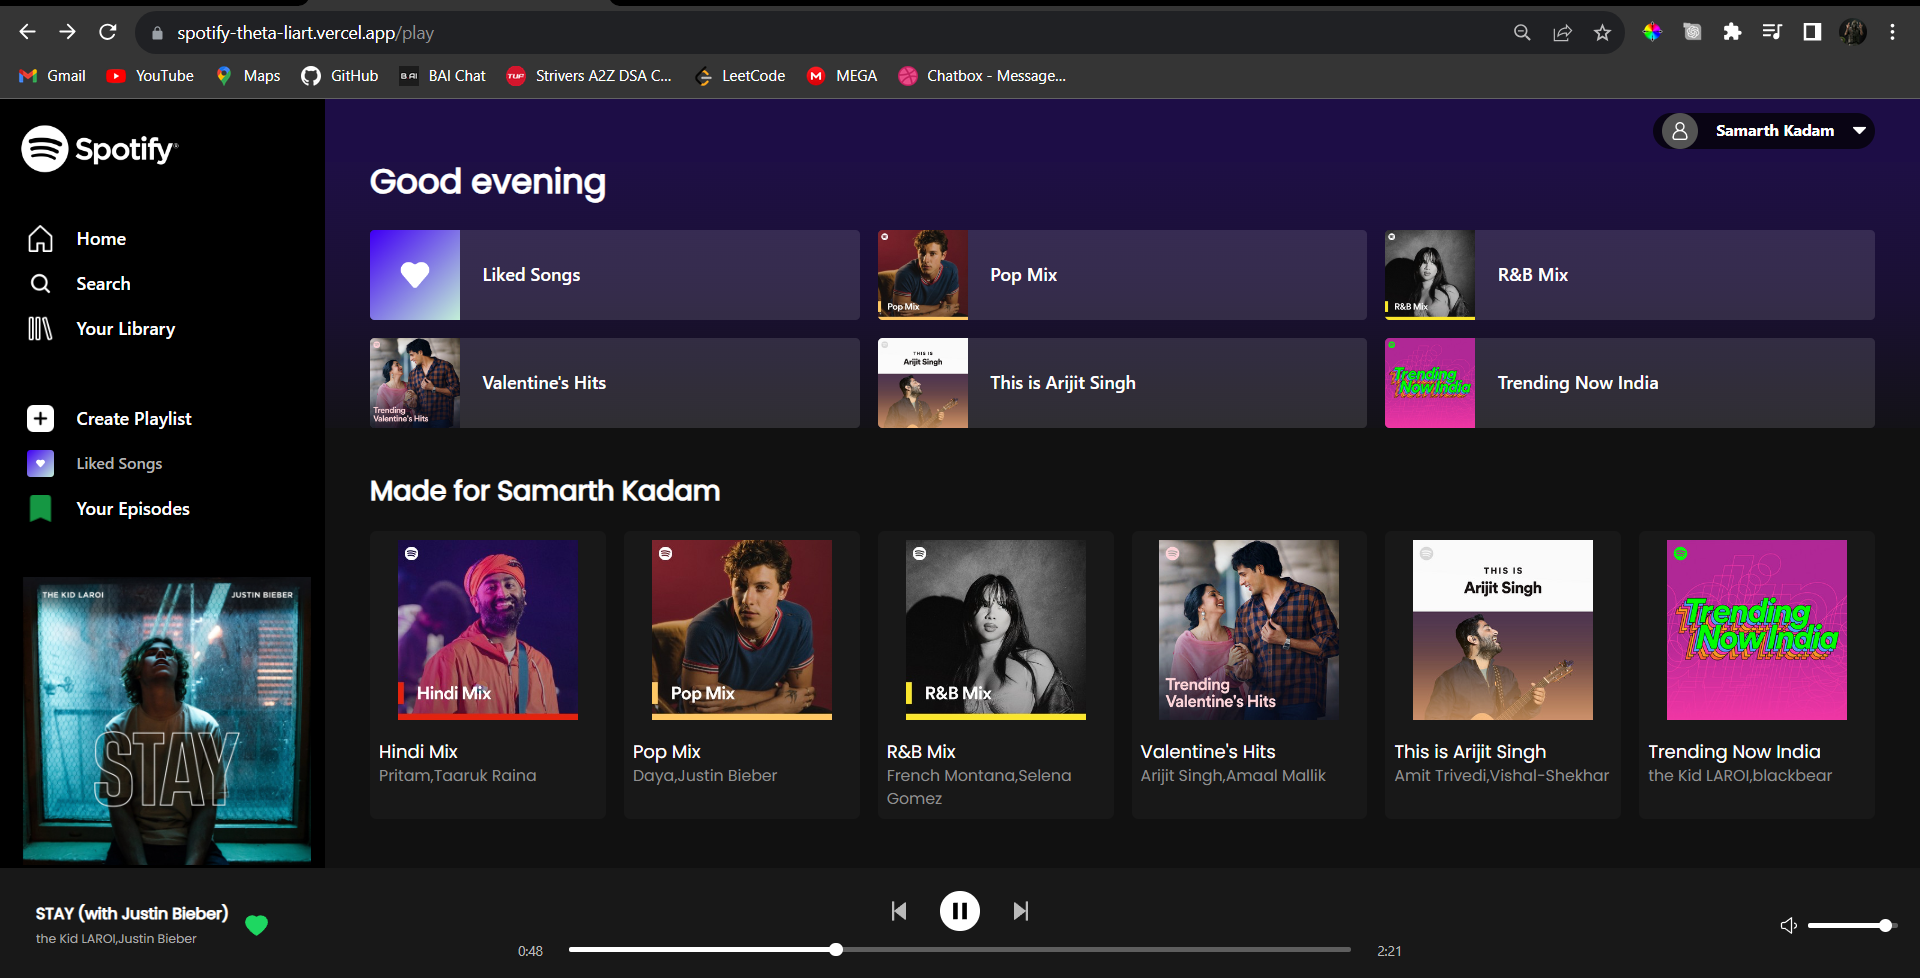The width and height of the screenshot is (1920, 978).
Task: Mute audio with the speaker icon
Action: (1789, 926)
